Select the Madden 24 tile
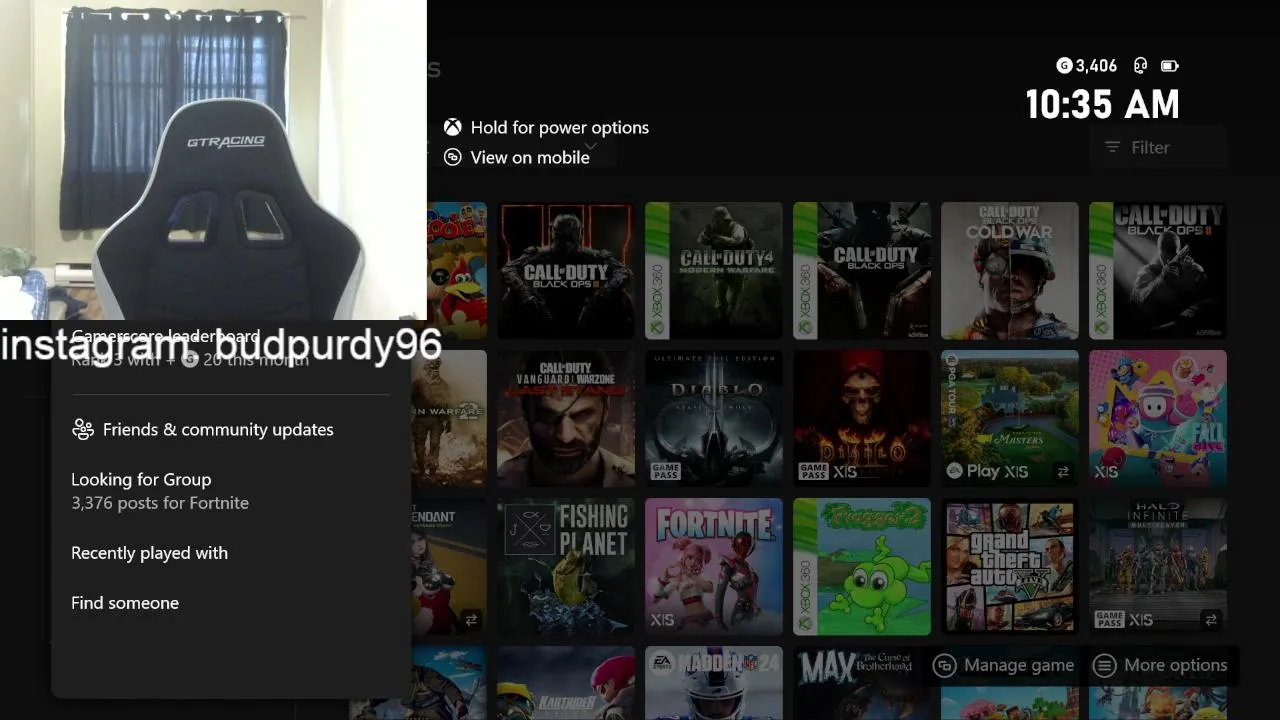Image resolution: width=1280 pixels, height=720 pixels. coord(714,683)
